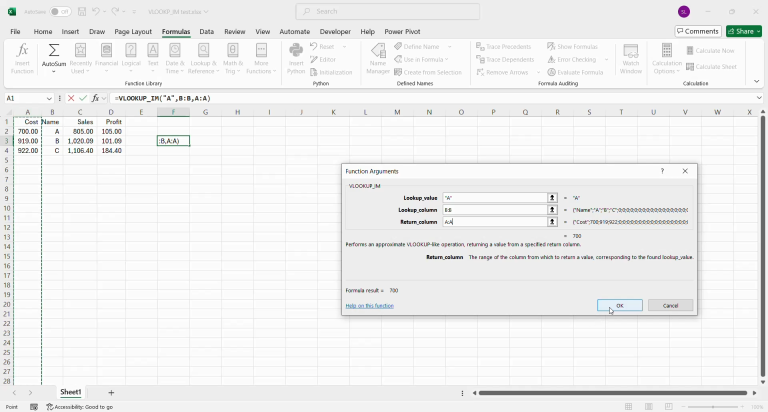Click the Lookup_column input field
This screenshot has height=412, width=768.
coord(493,210)
